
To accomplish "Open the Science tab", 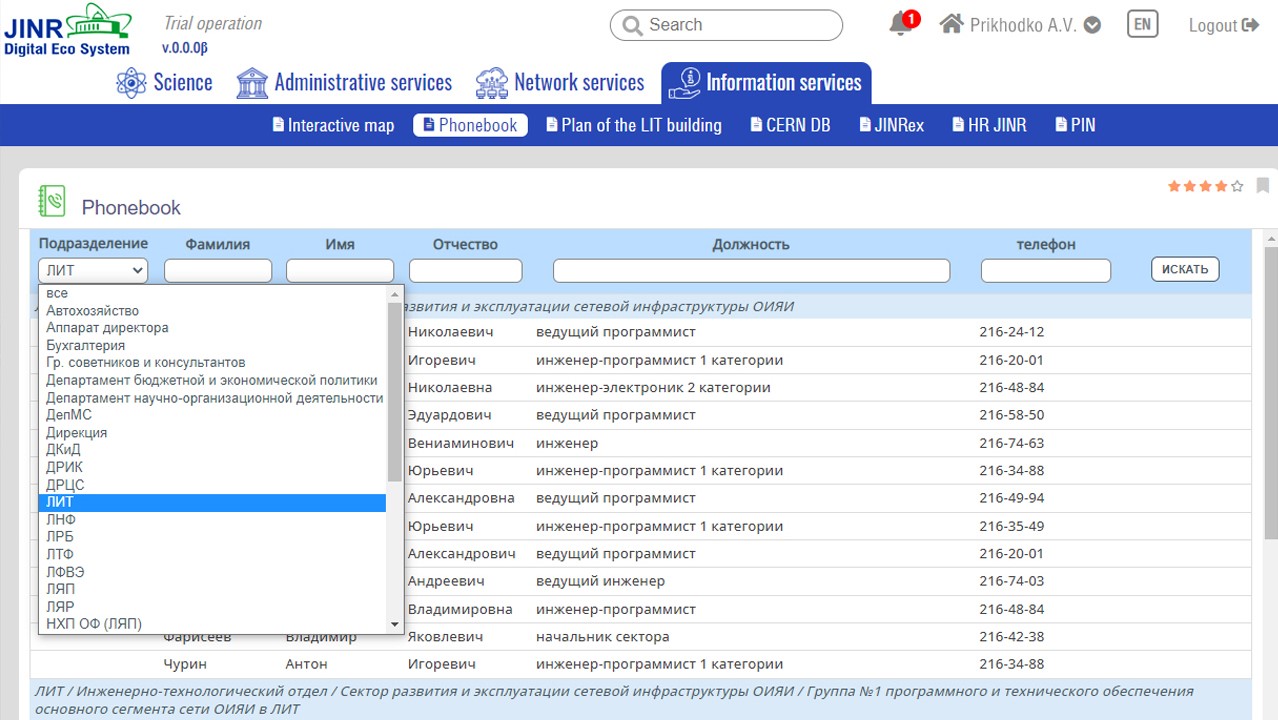I will (x=164, y=83).
